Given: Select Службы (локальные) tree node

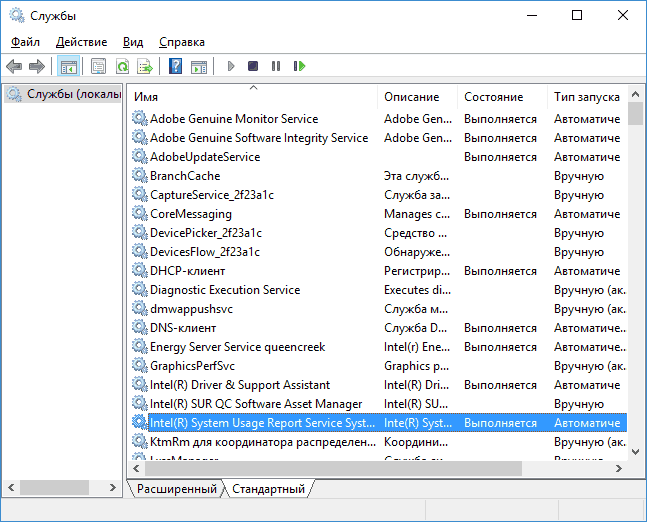Looking at the screenshot, I should (x=64, y=94).
